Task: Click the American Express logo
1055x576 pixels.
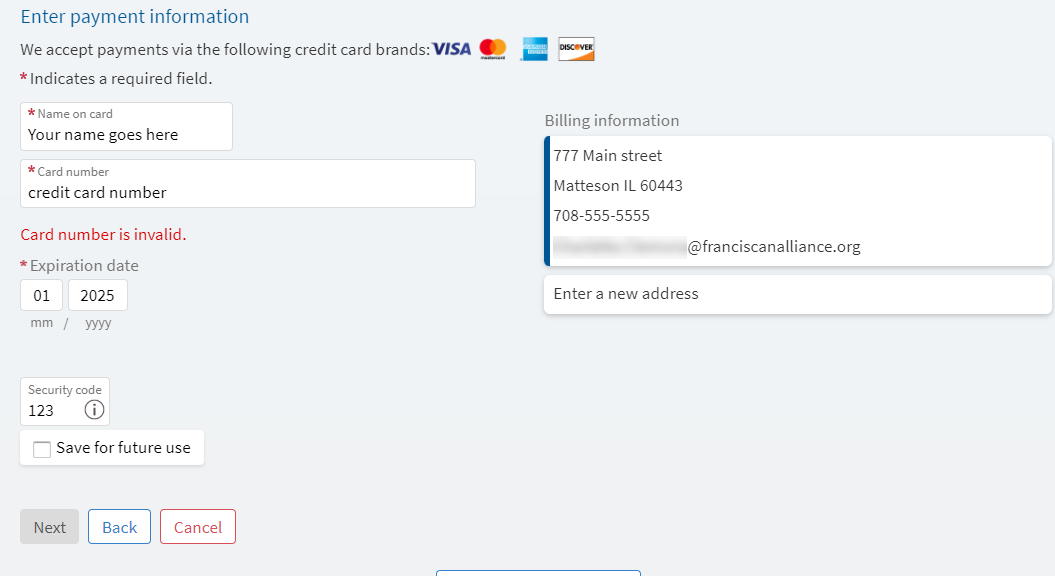Action: coord(534,49)
